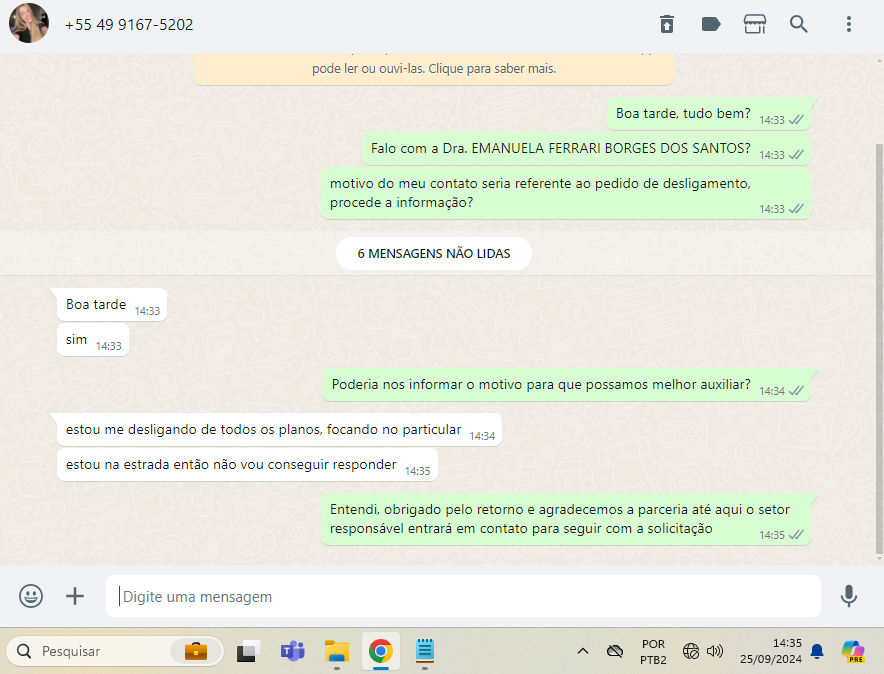Open clock and calendar 14:35 25/09/2024
This screenshot has height=674, width=884.
point(771,651)
